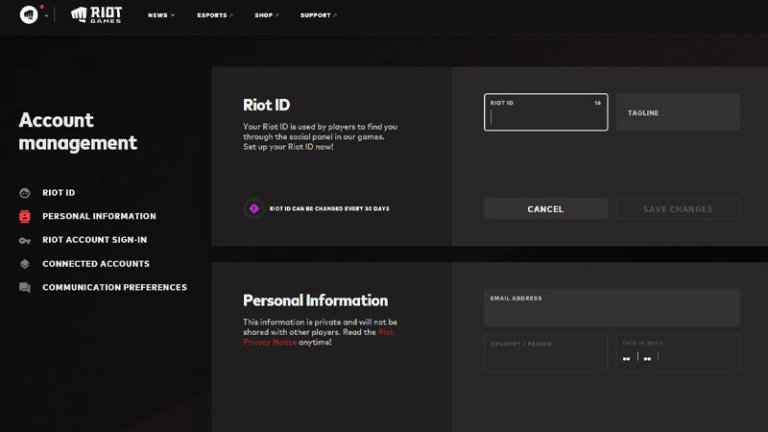Viewport: 768px width, 432px height.
Task: Select the Date of Birth field
Action: point(677,353)
